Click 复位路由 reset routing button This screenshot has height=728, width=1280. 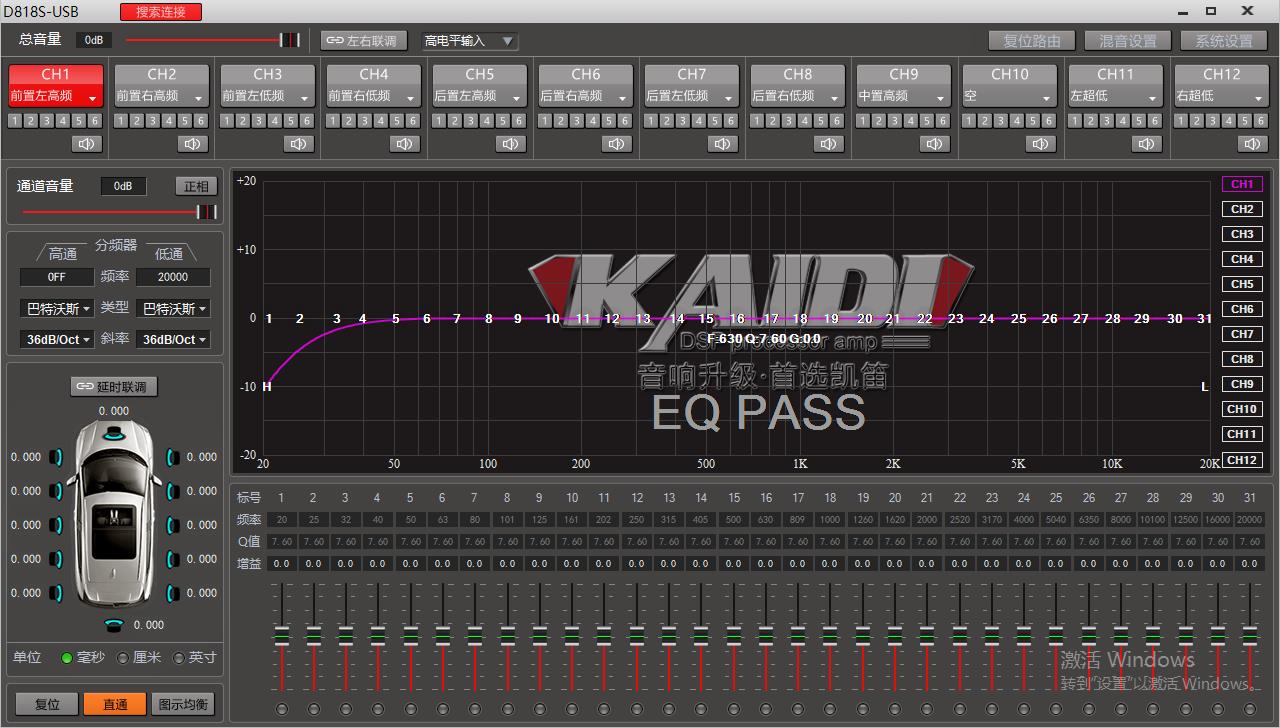[x=1031, y=41]
